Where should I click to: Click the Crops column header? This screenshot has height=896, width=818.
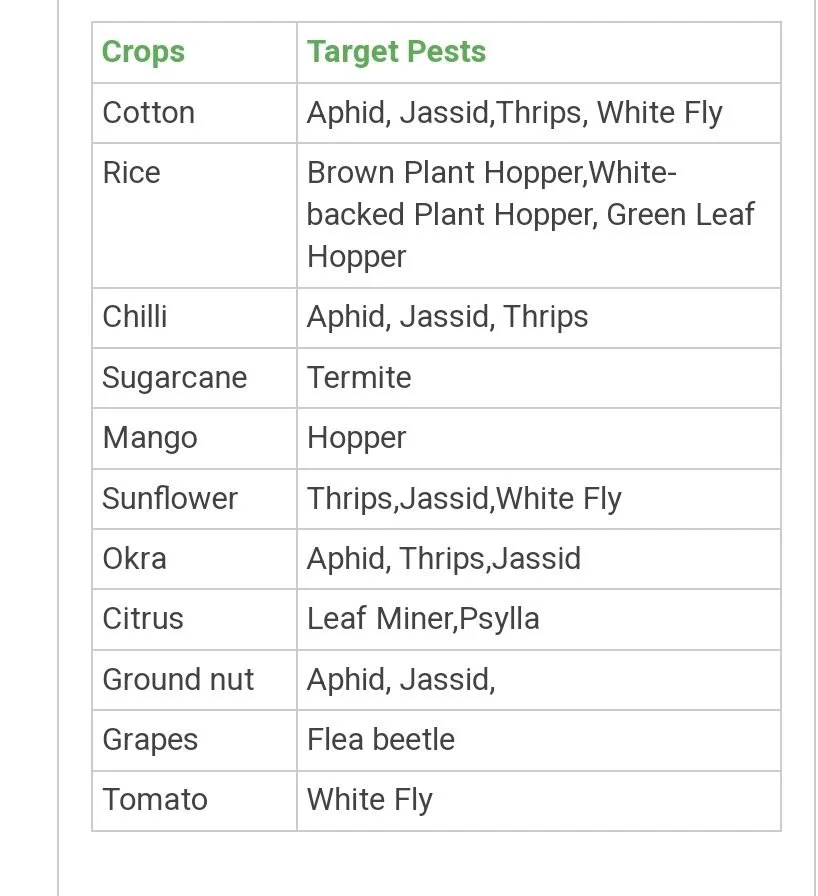click(144, 52)
